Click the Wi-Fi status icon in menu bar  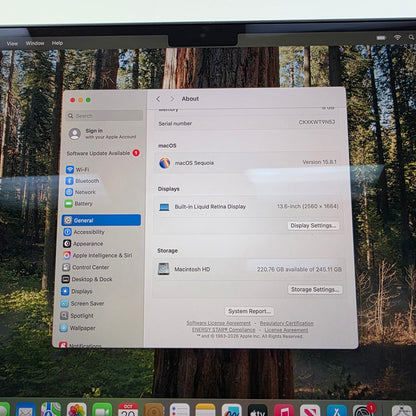pyautogui.click(x=397, y=37)
